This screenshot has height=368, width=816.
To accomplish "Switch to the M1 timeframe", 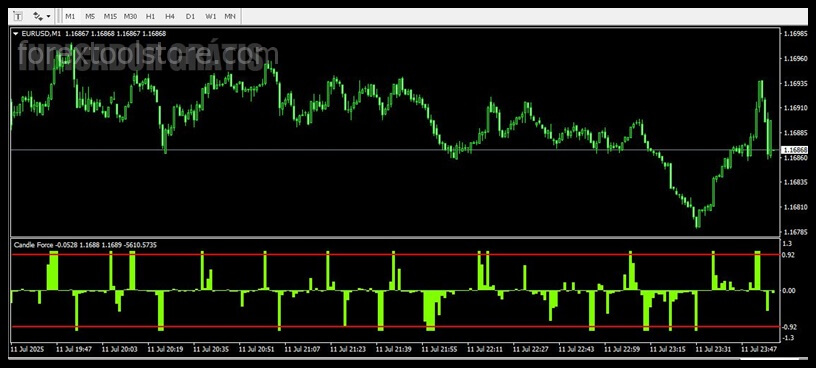I will [70, 16].
